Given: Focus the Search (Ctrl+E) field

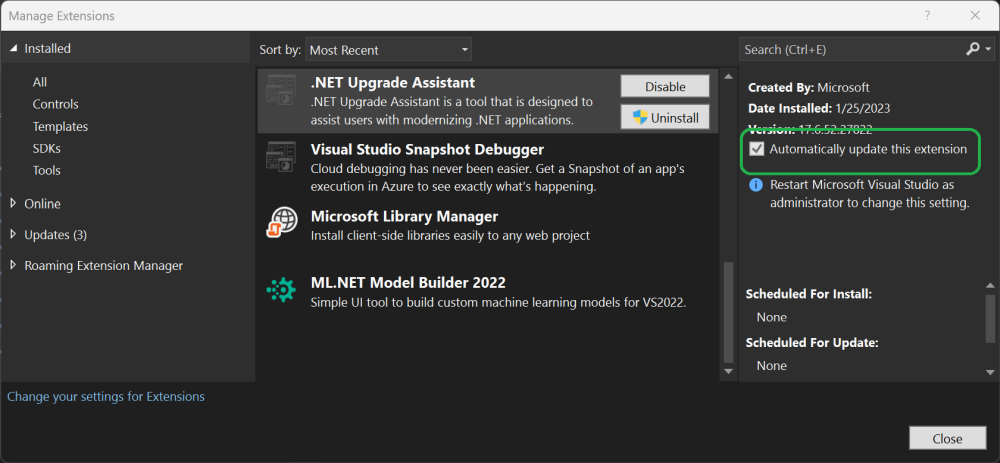Looking at the screenshot, I should [x=851, y=49].
